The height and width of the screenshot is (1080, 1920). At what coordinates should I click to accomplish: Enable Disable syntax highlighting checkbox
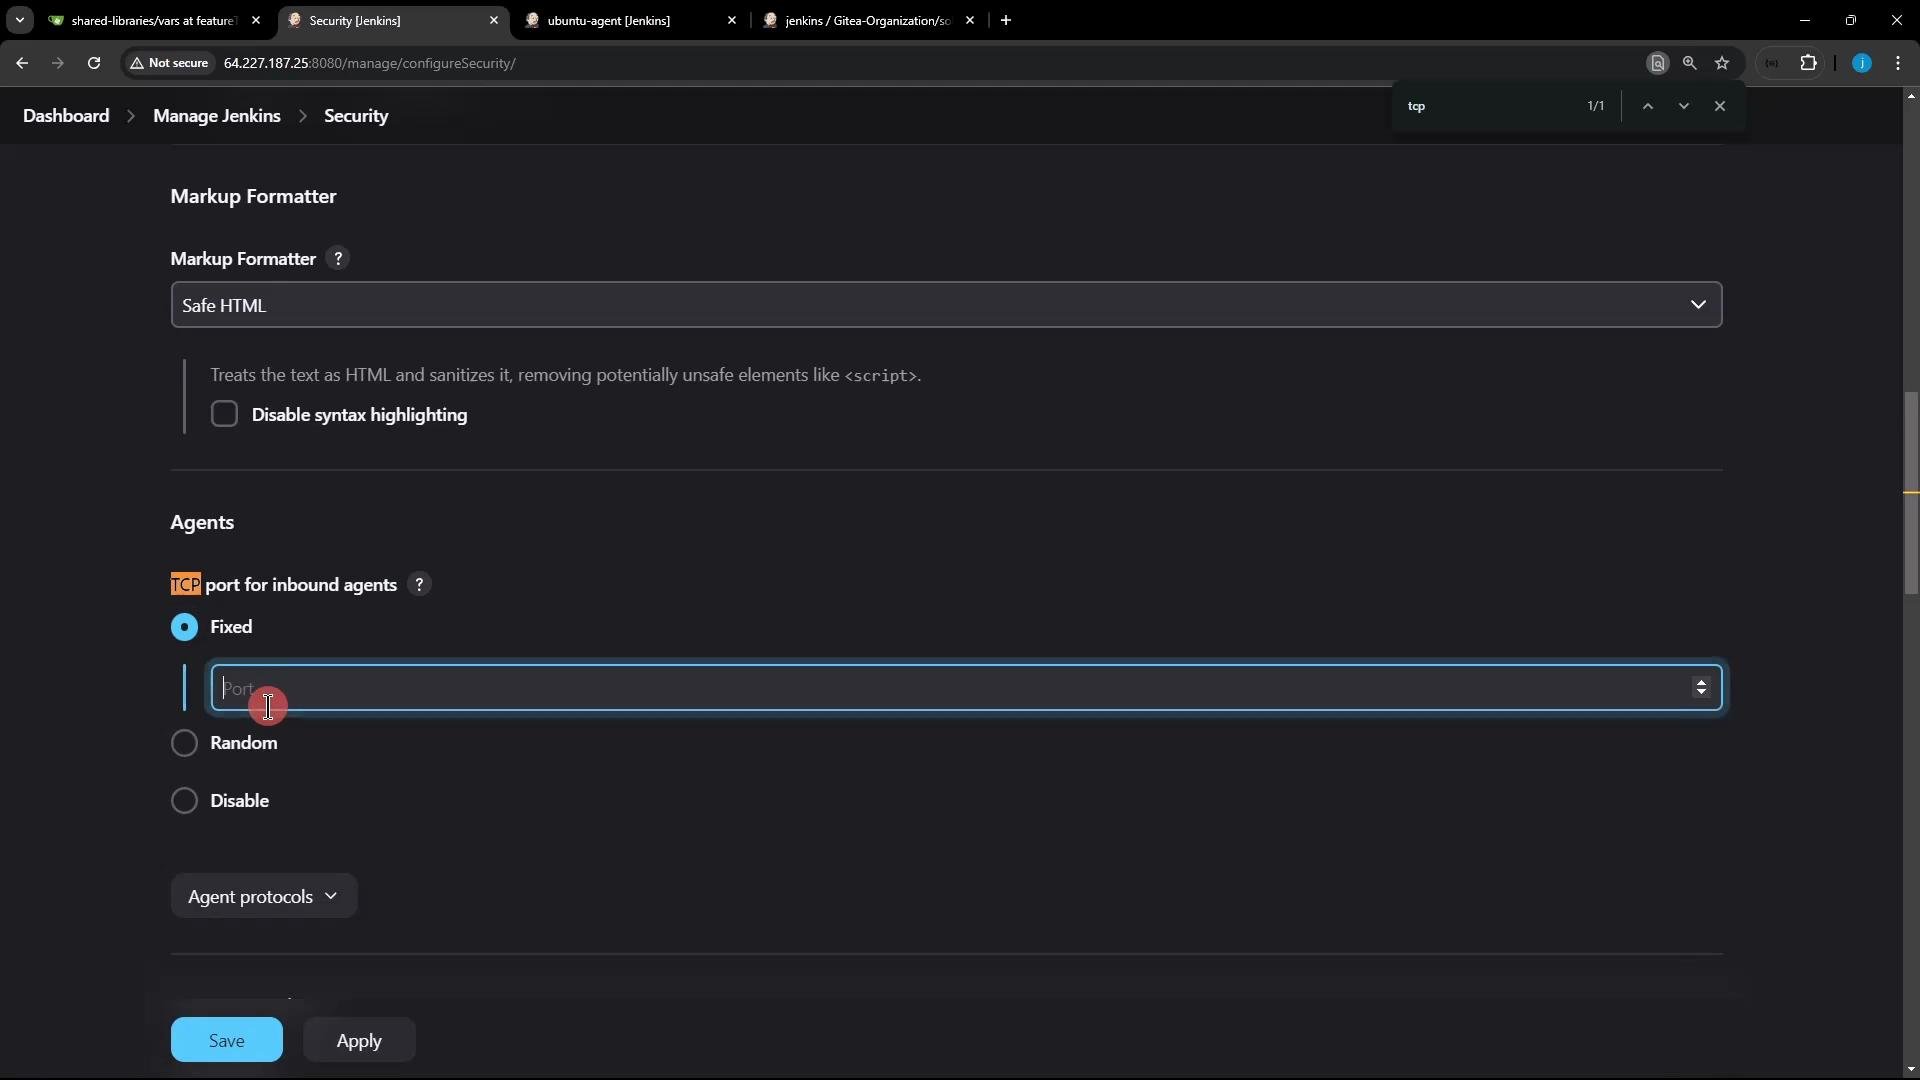[224, 414]
